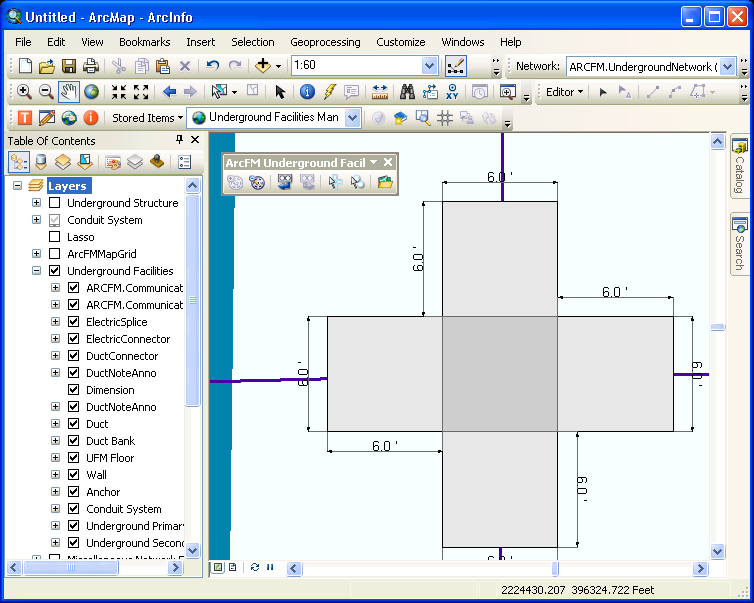
Task: Open the Search side tab
Action: [x=740, y=244]
